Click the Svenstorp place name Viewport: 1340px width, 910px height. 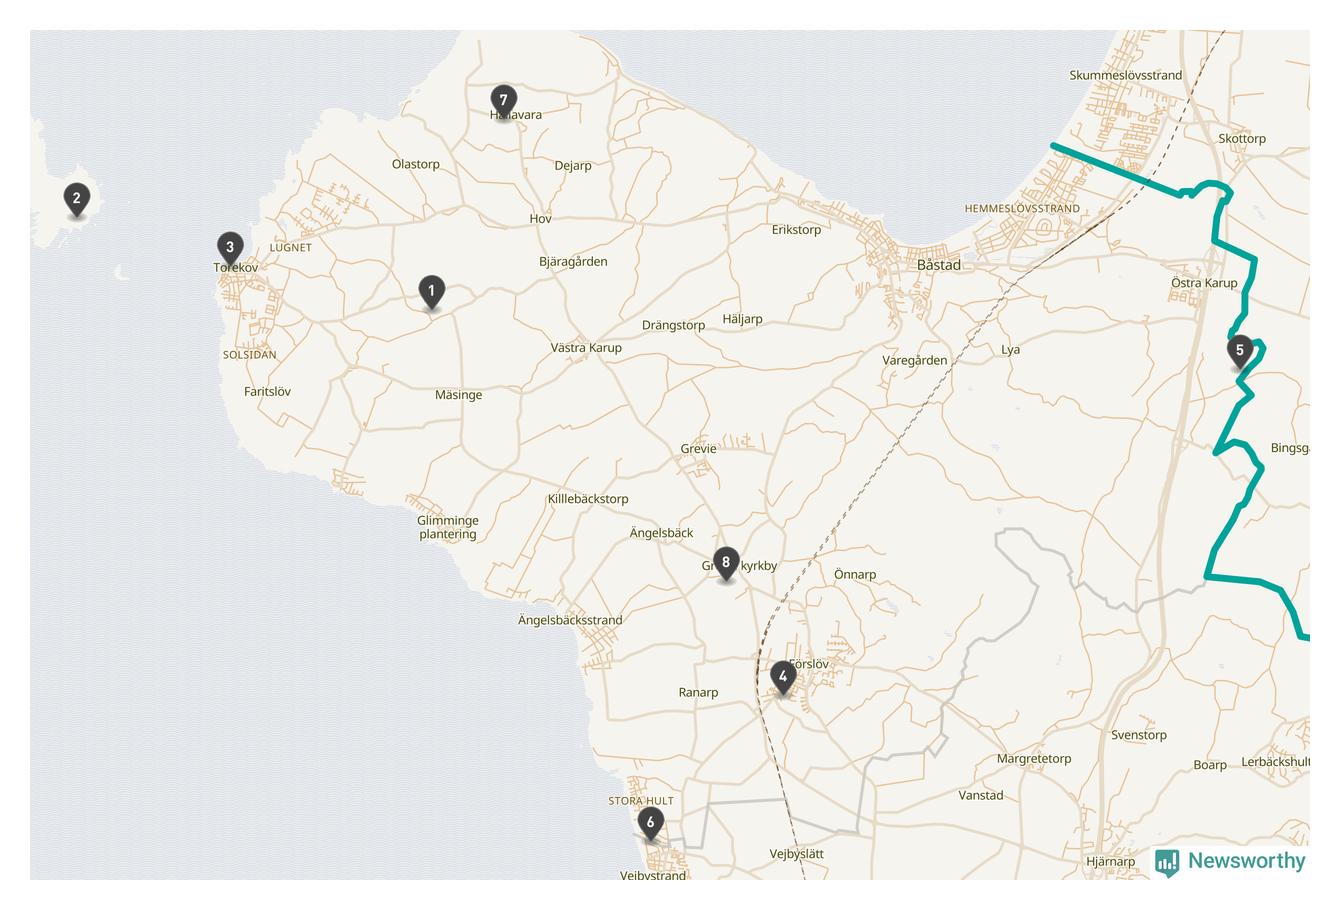coord(1139,735)
